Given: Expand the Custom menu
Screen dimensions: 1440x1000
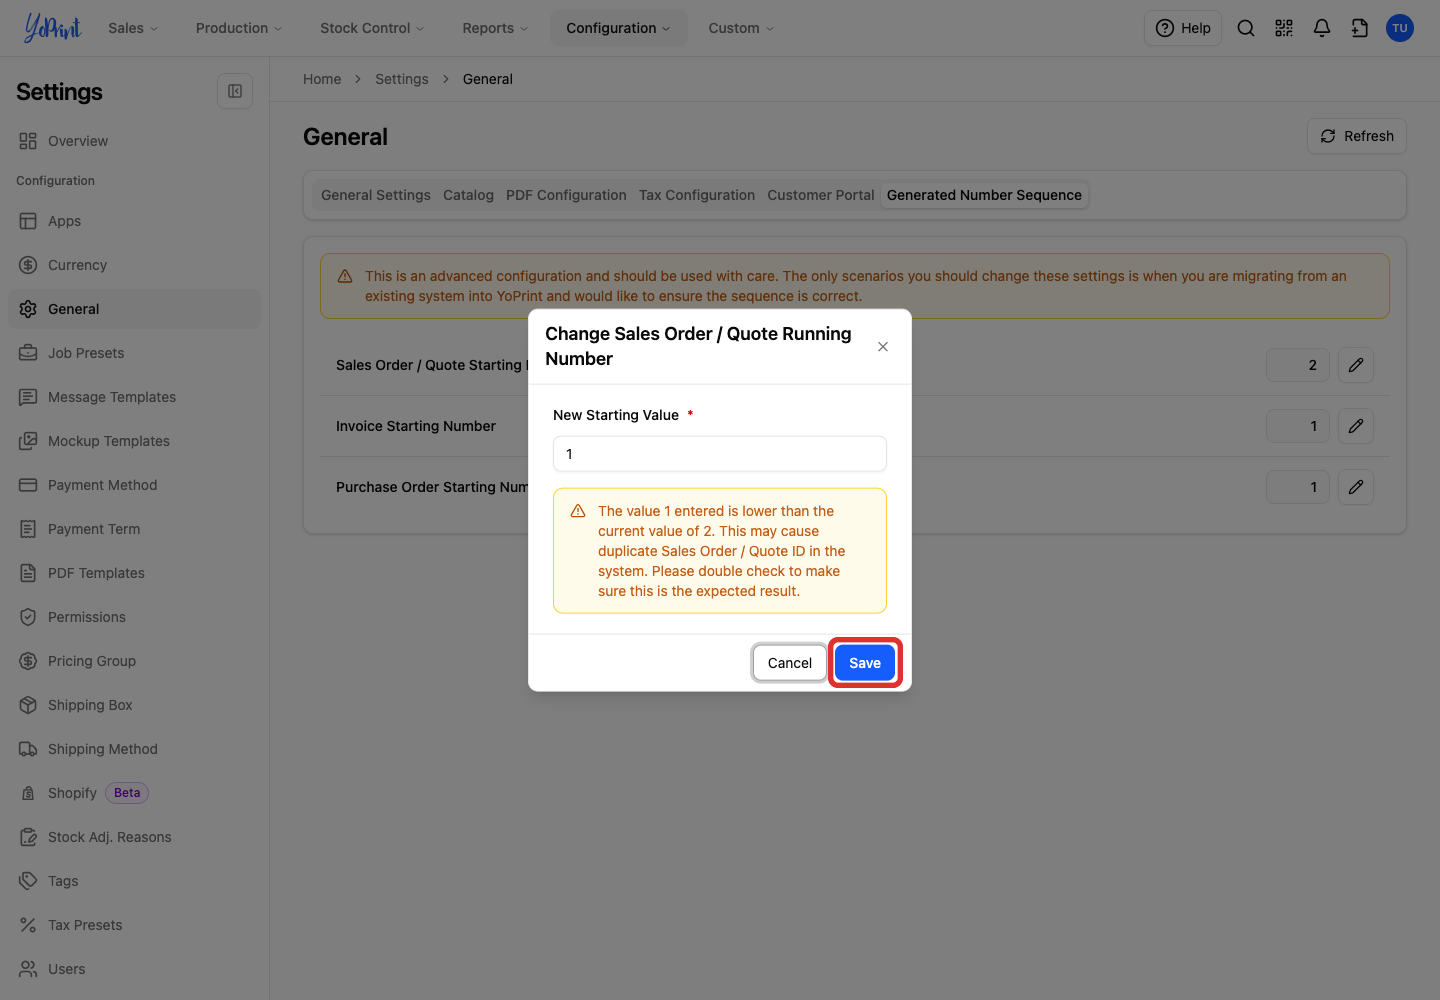Looking at the screenshot, I should coord(741,28).
